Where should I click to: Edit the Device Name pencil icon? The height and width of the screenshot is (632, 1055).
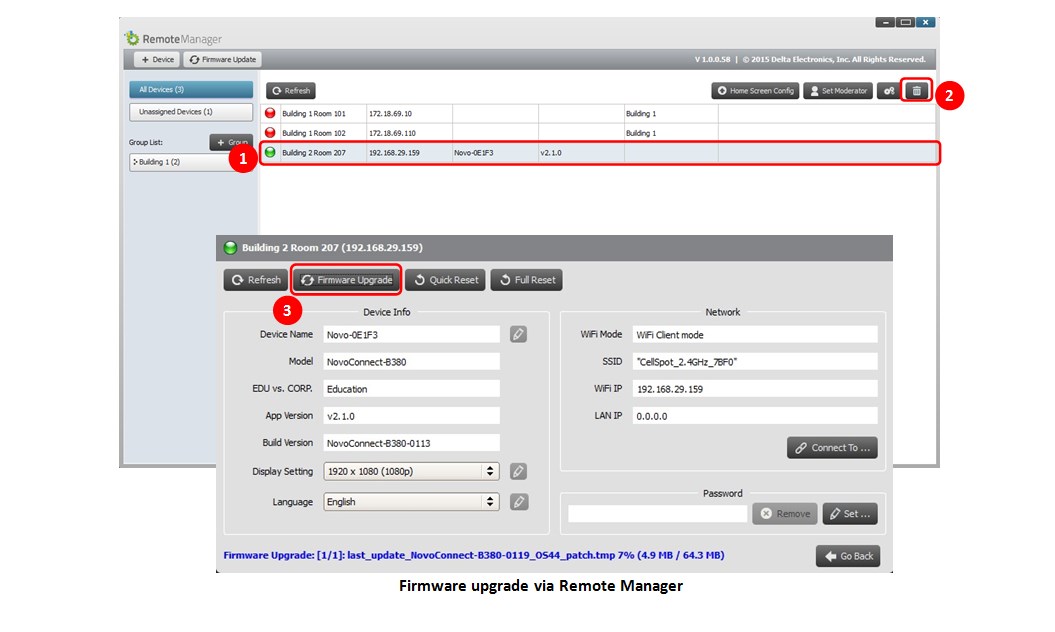pyautogui.click(x=518, y=335)
